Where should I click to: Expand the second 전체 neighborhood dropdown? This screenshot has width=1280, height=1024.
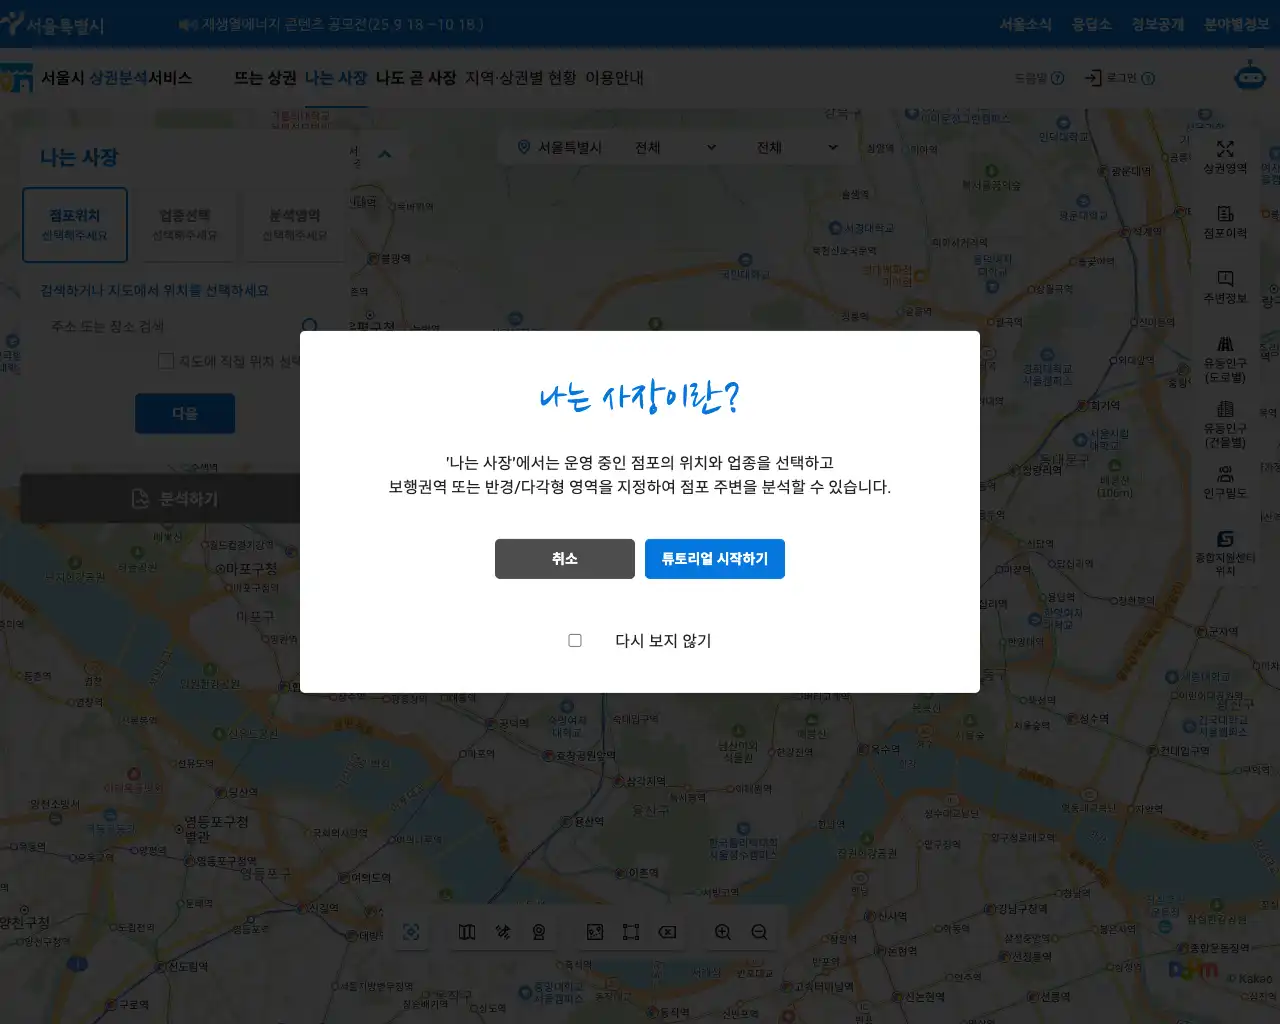[796, 148]
